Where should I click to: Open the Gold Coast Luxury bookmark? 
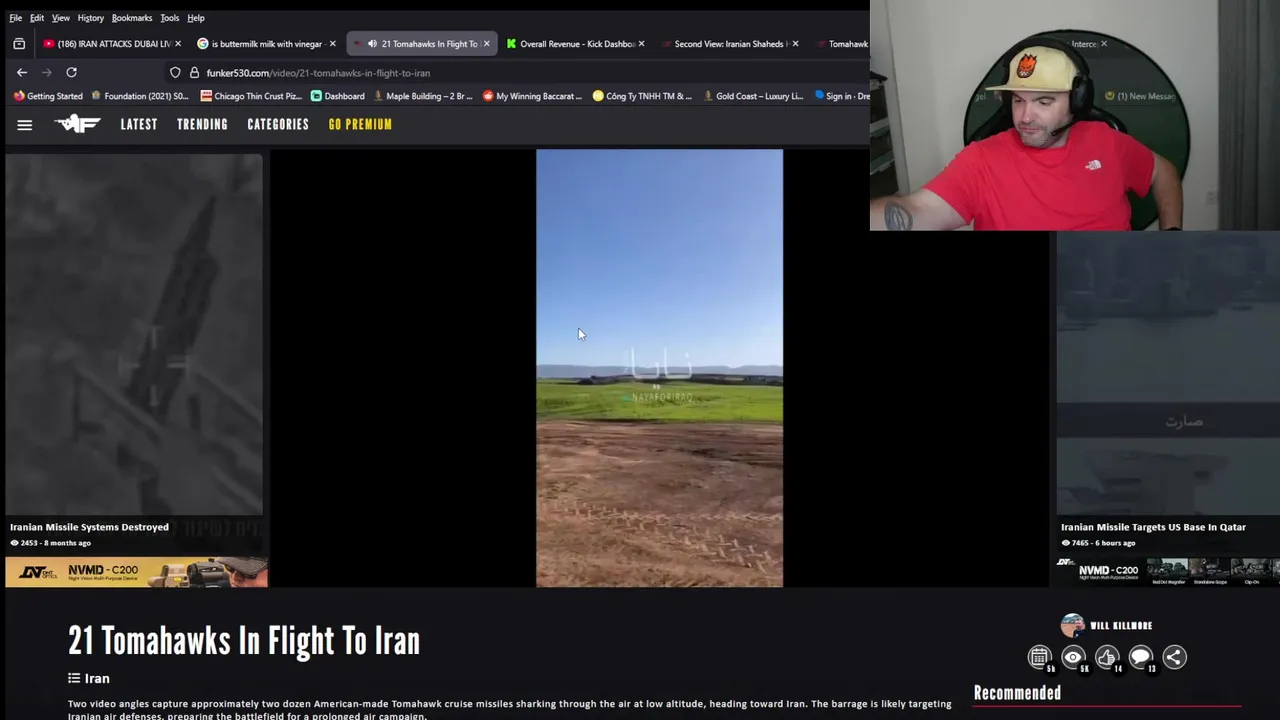(752, 96)
